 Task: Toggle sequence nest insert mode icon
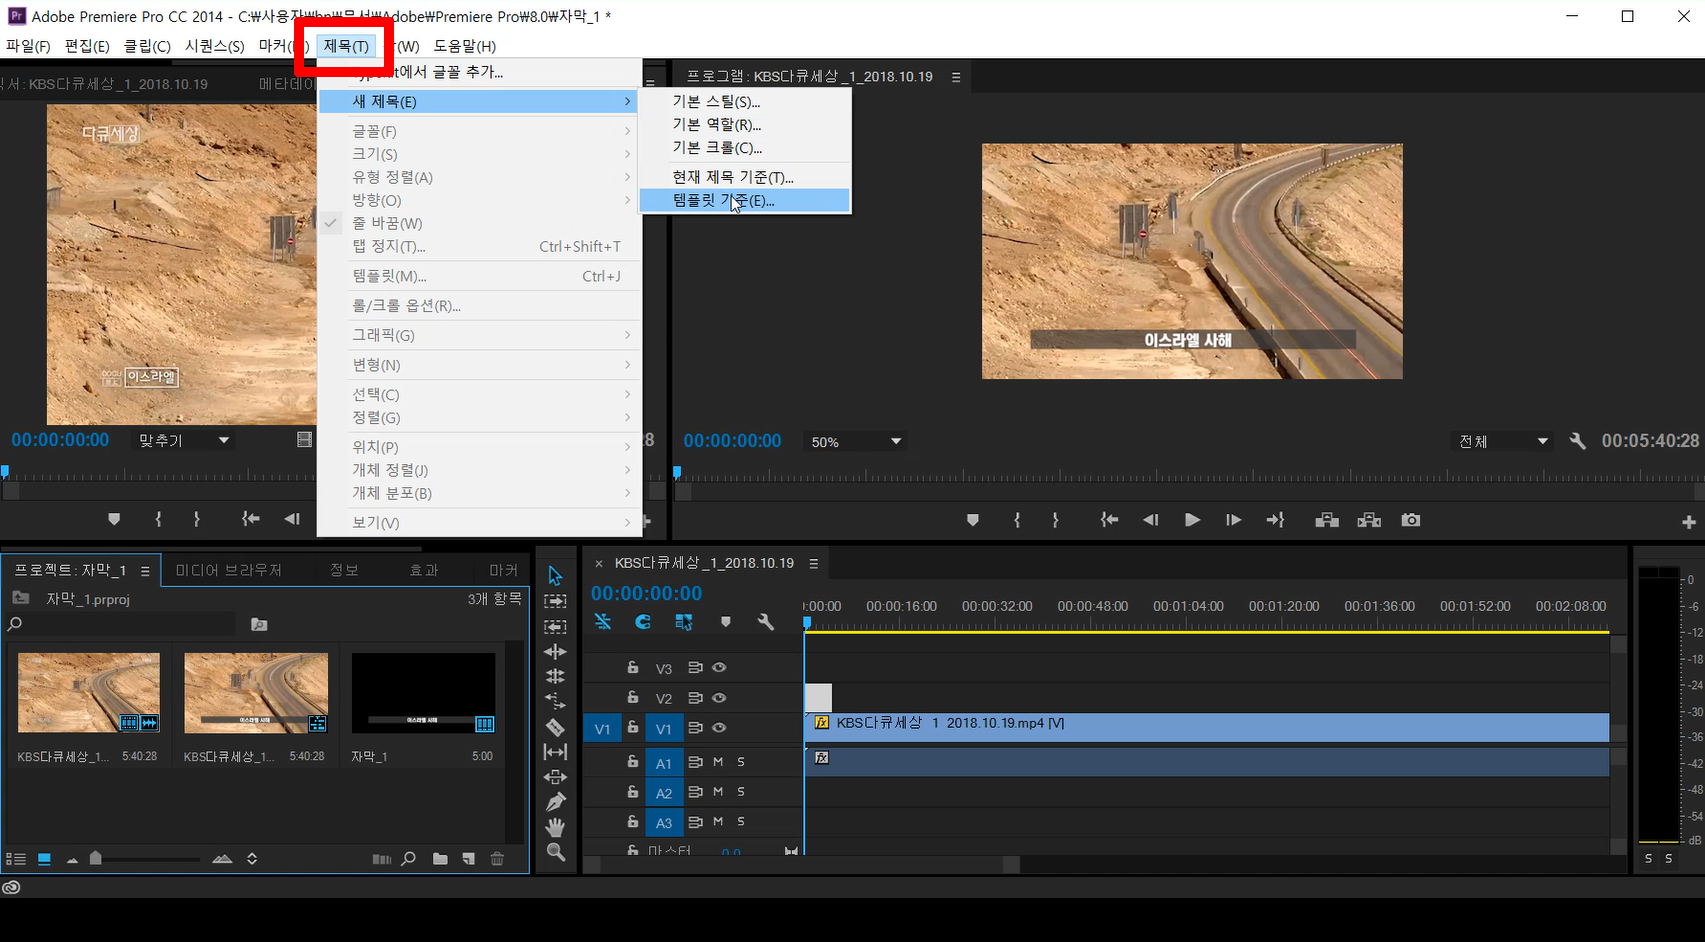(x=603, y=622)
